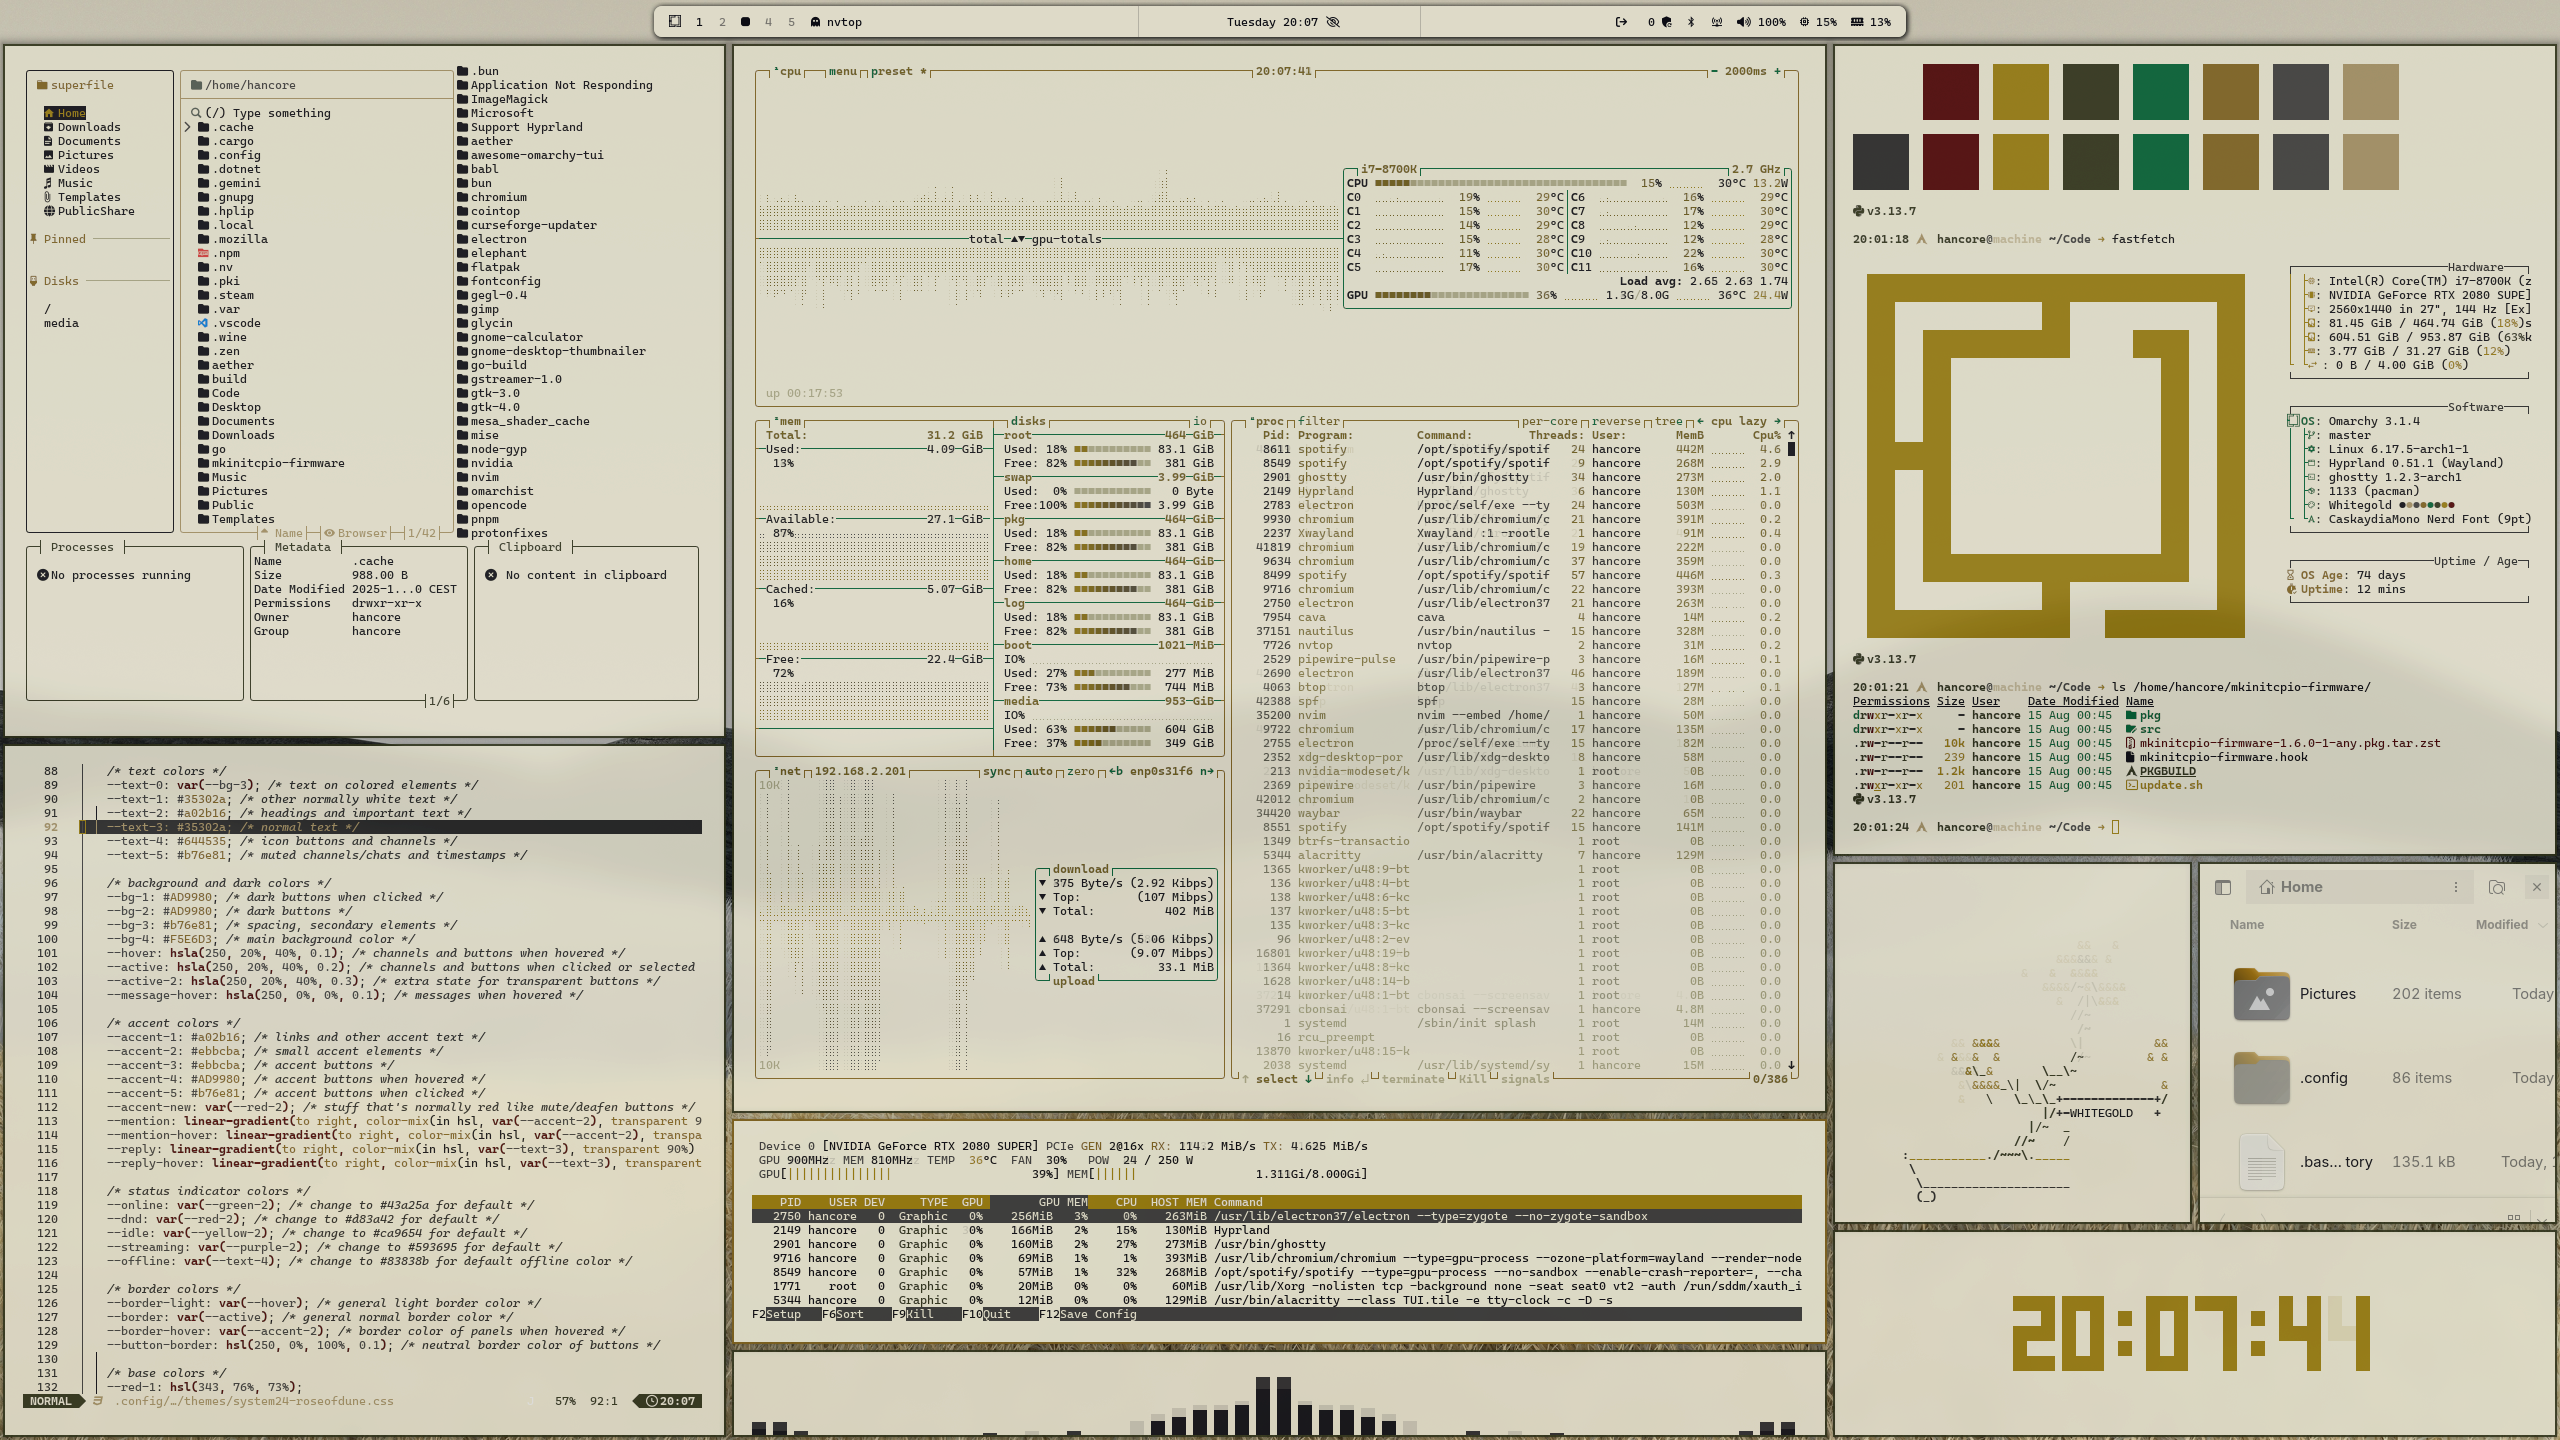Click the volume speaker icon in waybar
2560x1440 pixels.
pos(1743,22)
